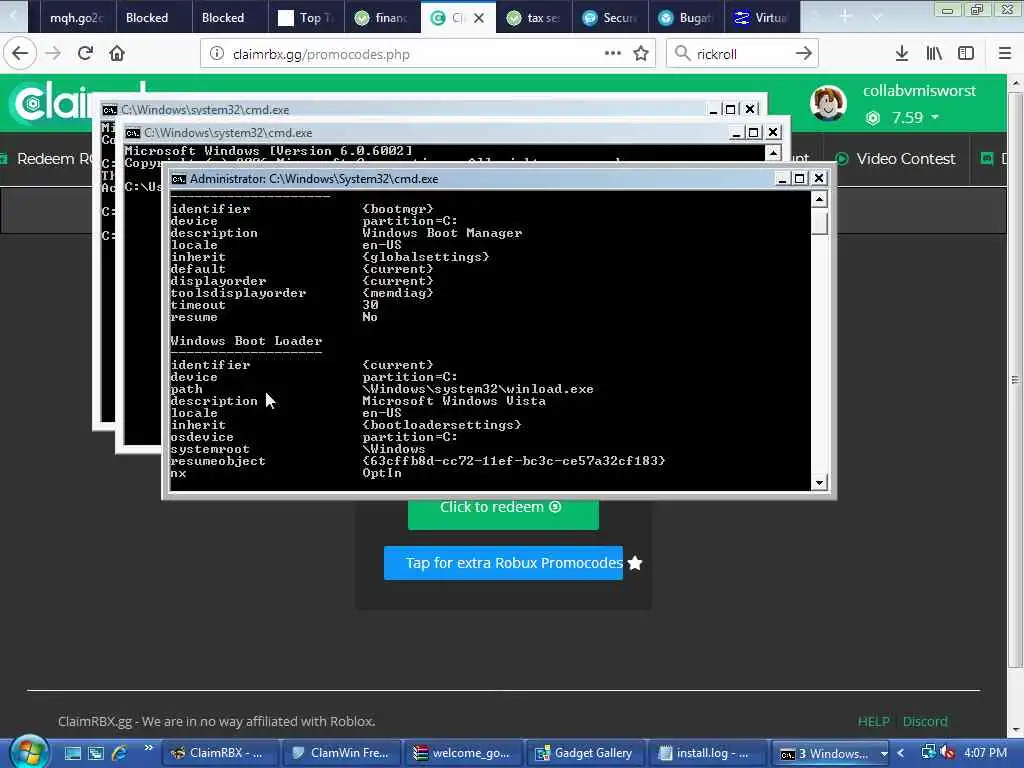The width and height of the screenshot is (1024, 768).
Task: Open the Discord footer link
Action: (925, 721)
